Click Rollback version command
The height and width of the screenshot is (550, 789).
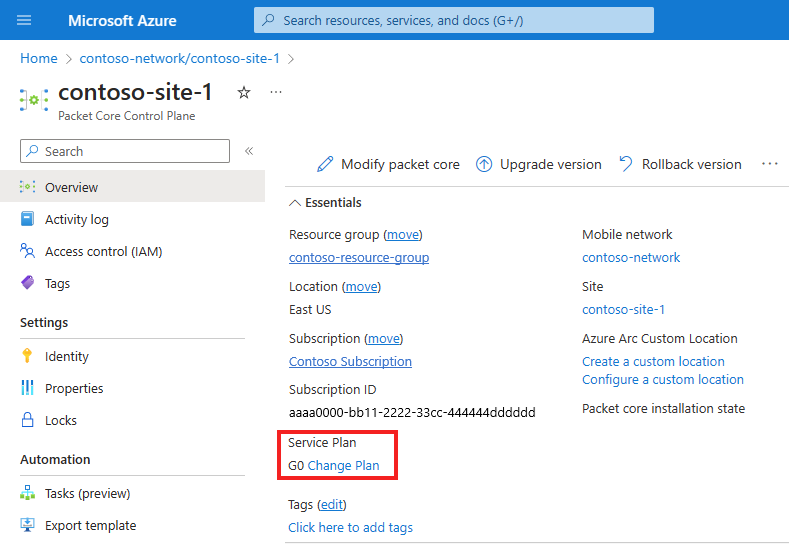(x=680, y=165)
